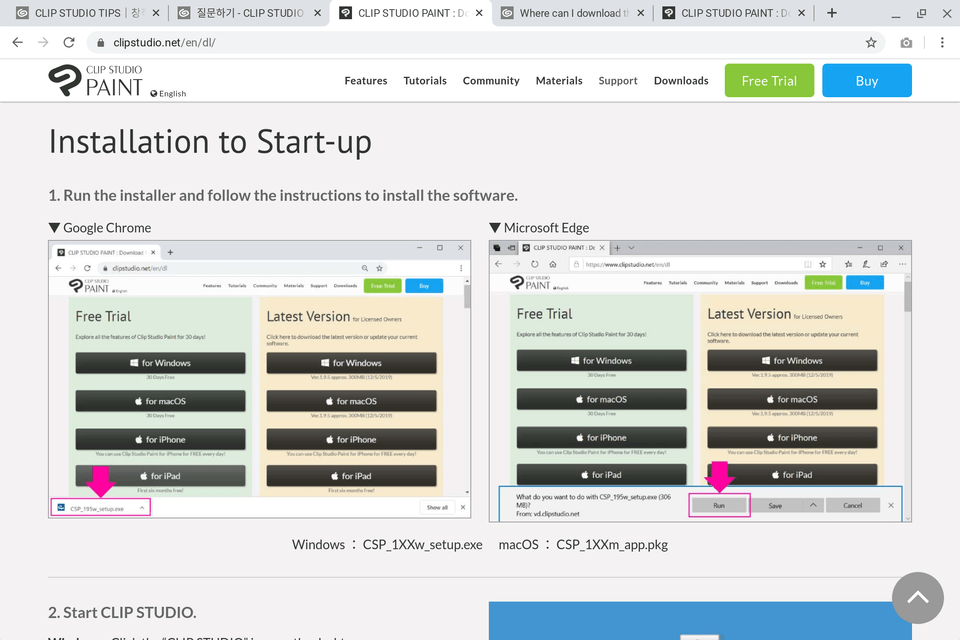Click the 'Google Chrome' label
960x640 pixels.
pyautogui.click(x=107, y=228)
